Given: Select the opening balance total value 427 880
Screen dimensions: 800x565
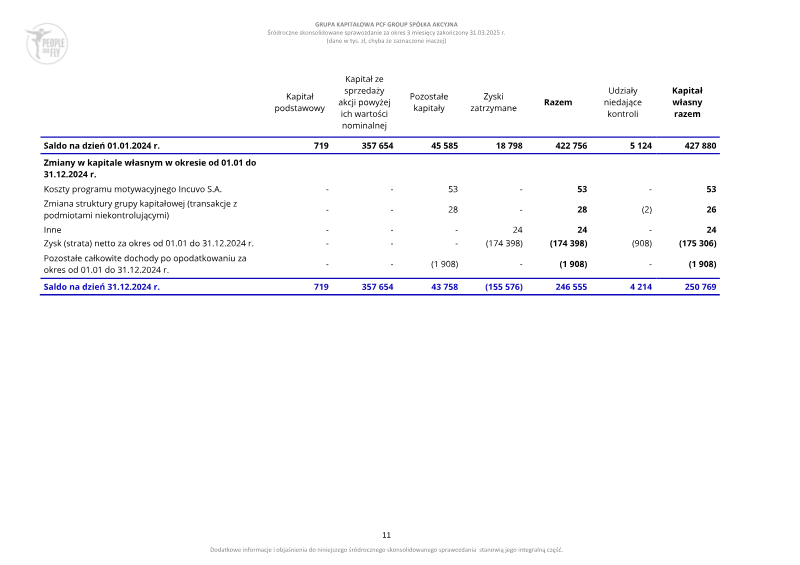Looking at the screenshot, I should 698,146.
